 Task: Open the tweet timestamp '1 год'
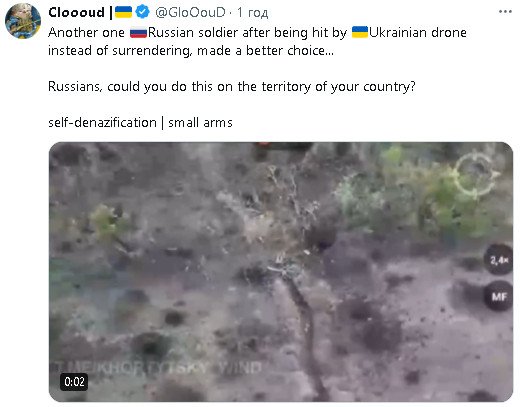tap(252, 13)
